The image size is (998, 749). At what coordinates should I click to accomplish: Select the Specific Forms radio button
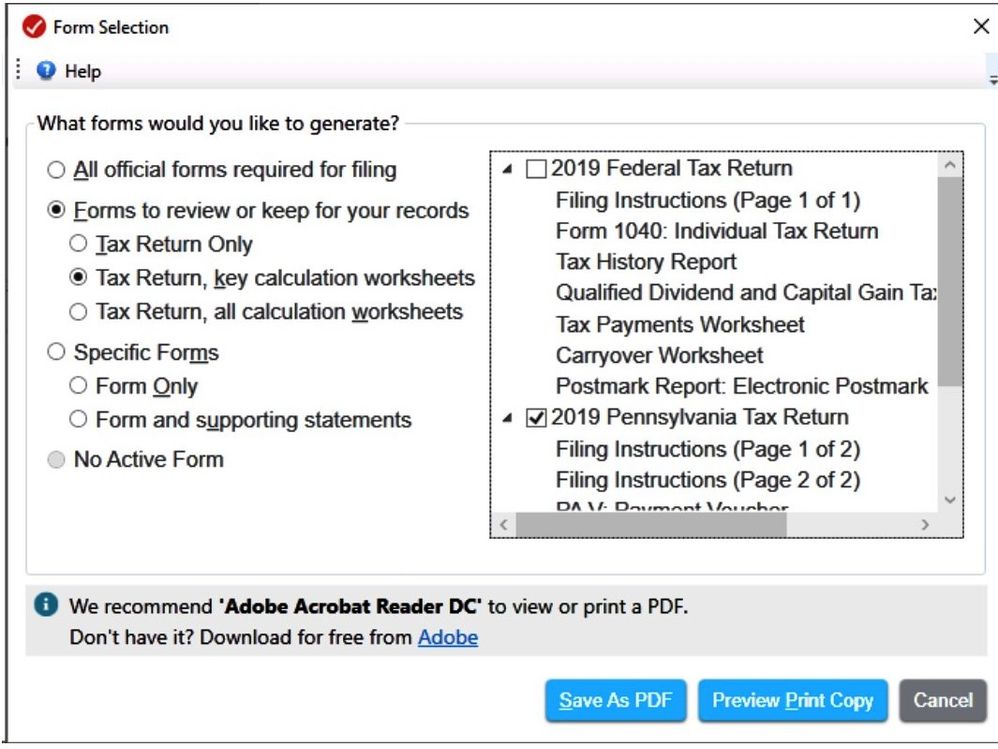point(57,352)
